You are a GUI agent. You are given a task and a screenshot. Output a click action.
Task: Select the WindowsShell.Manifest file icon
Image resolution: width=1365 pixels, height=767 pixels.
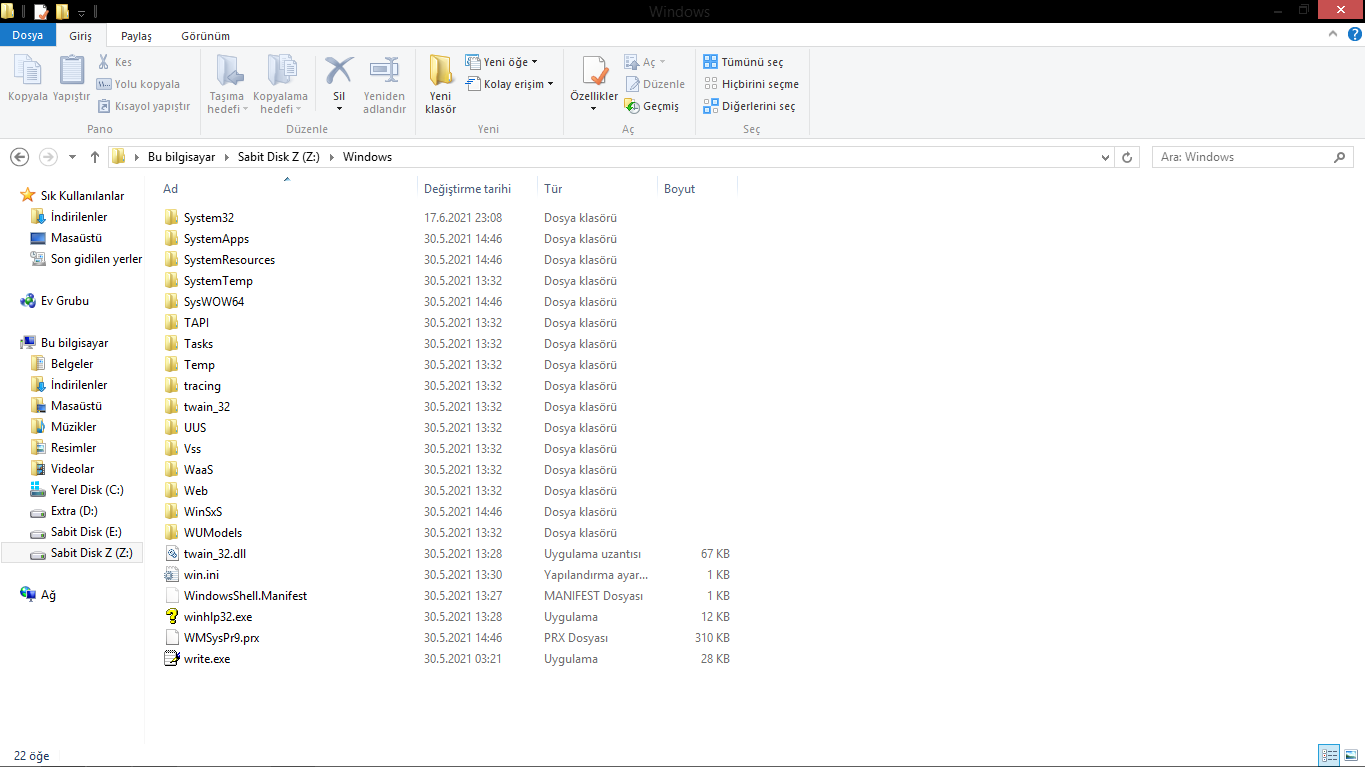172,595
